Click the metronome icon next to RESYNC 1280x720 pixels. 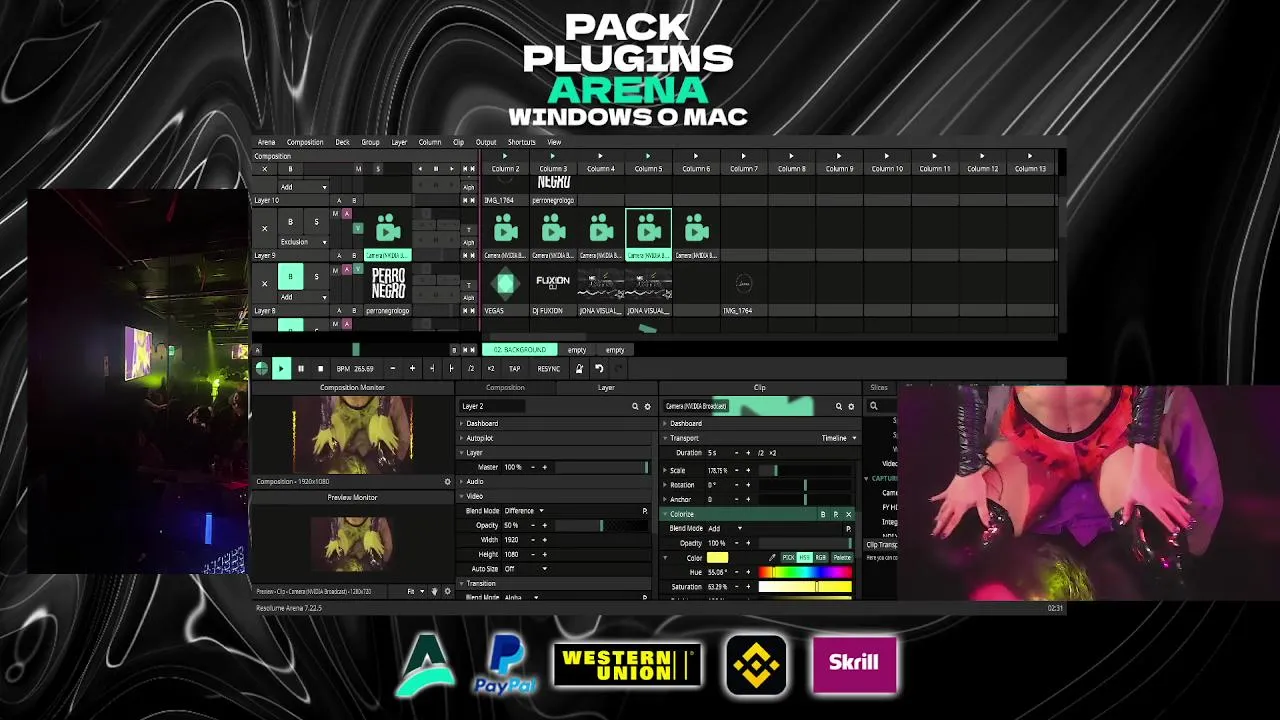click(579, 369)
